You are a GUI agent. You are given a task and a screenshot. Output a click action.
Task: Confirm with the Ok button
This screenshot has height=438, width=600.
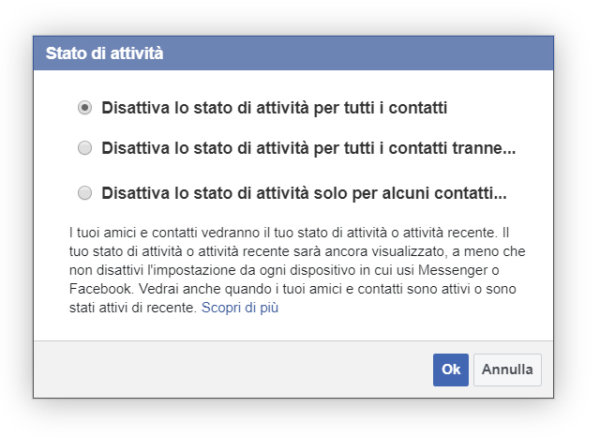click(x=451, y=369)
